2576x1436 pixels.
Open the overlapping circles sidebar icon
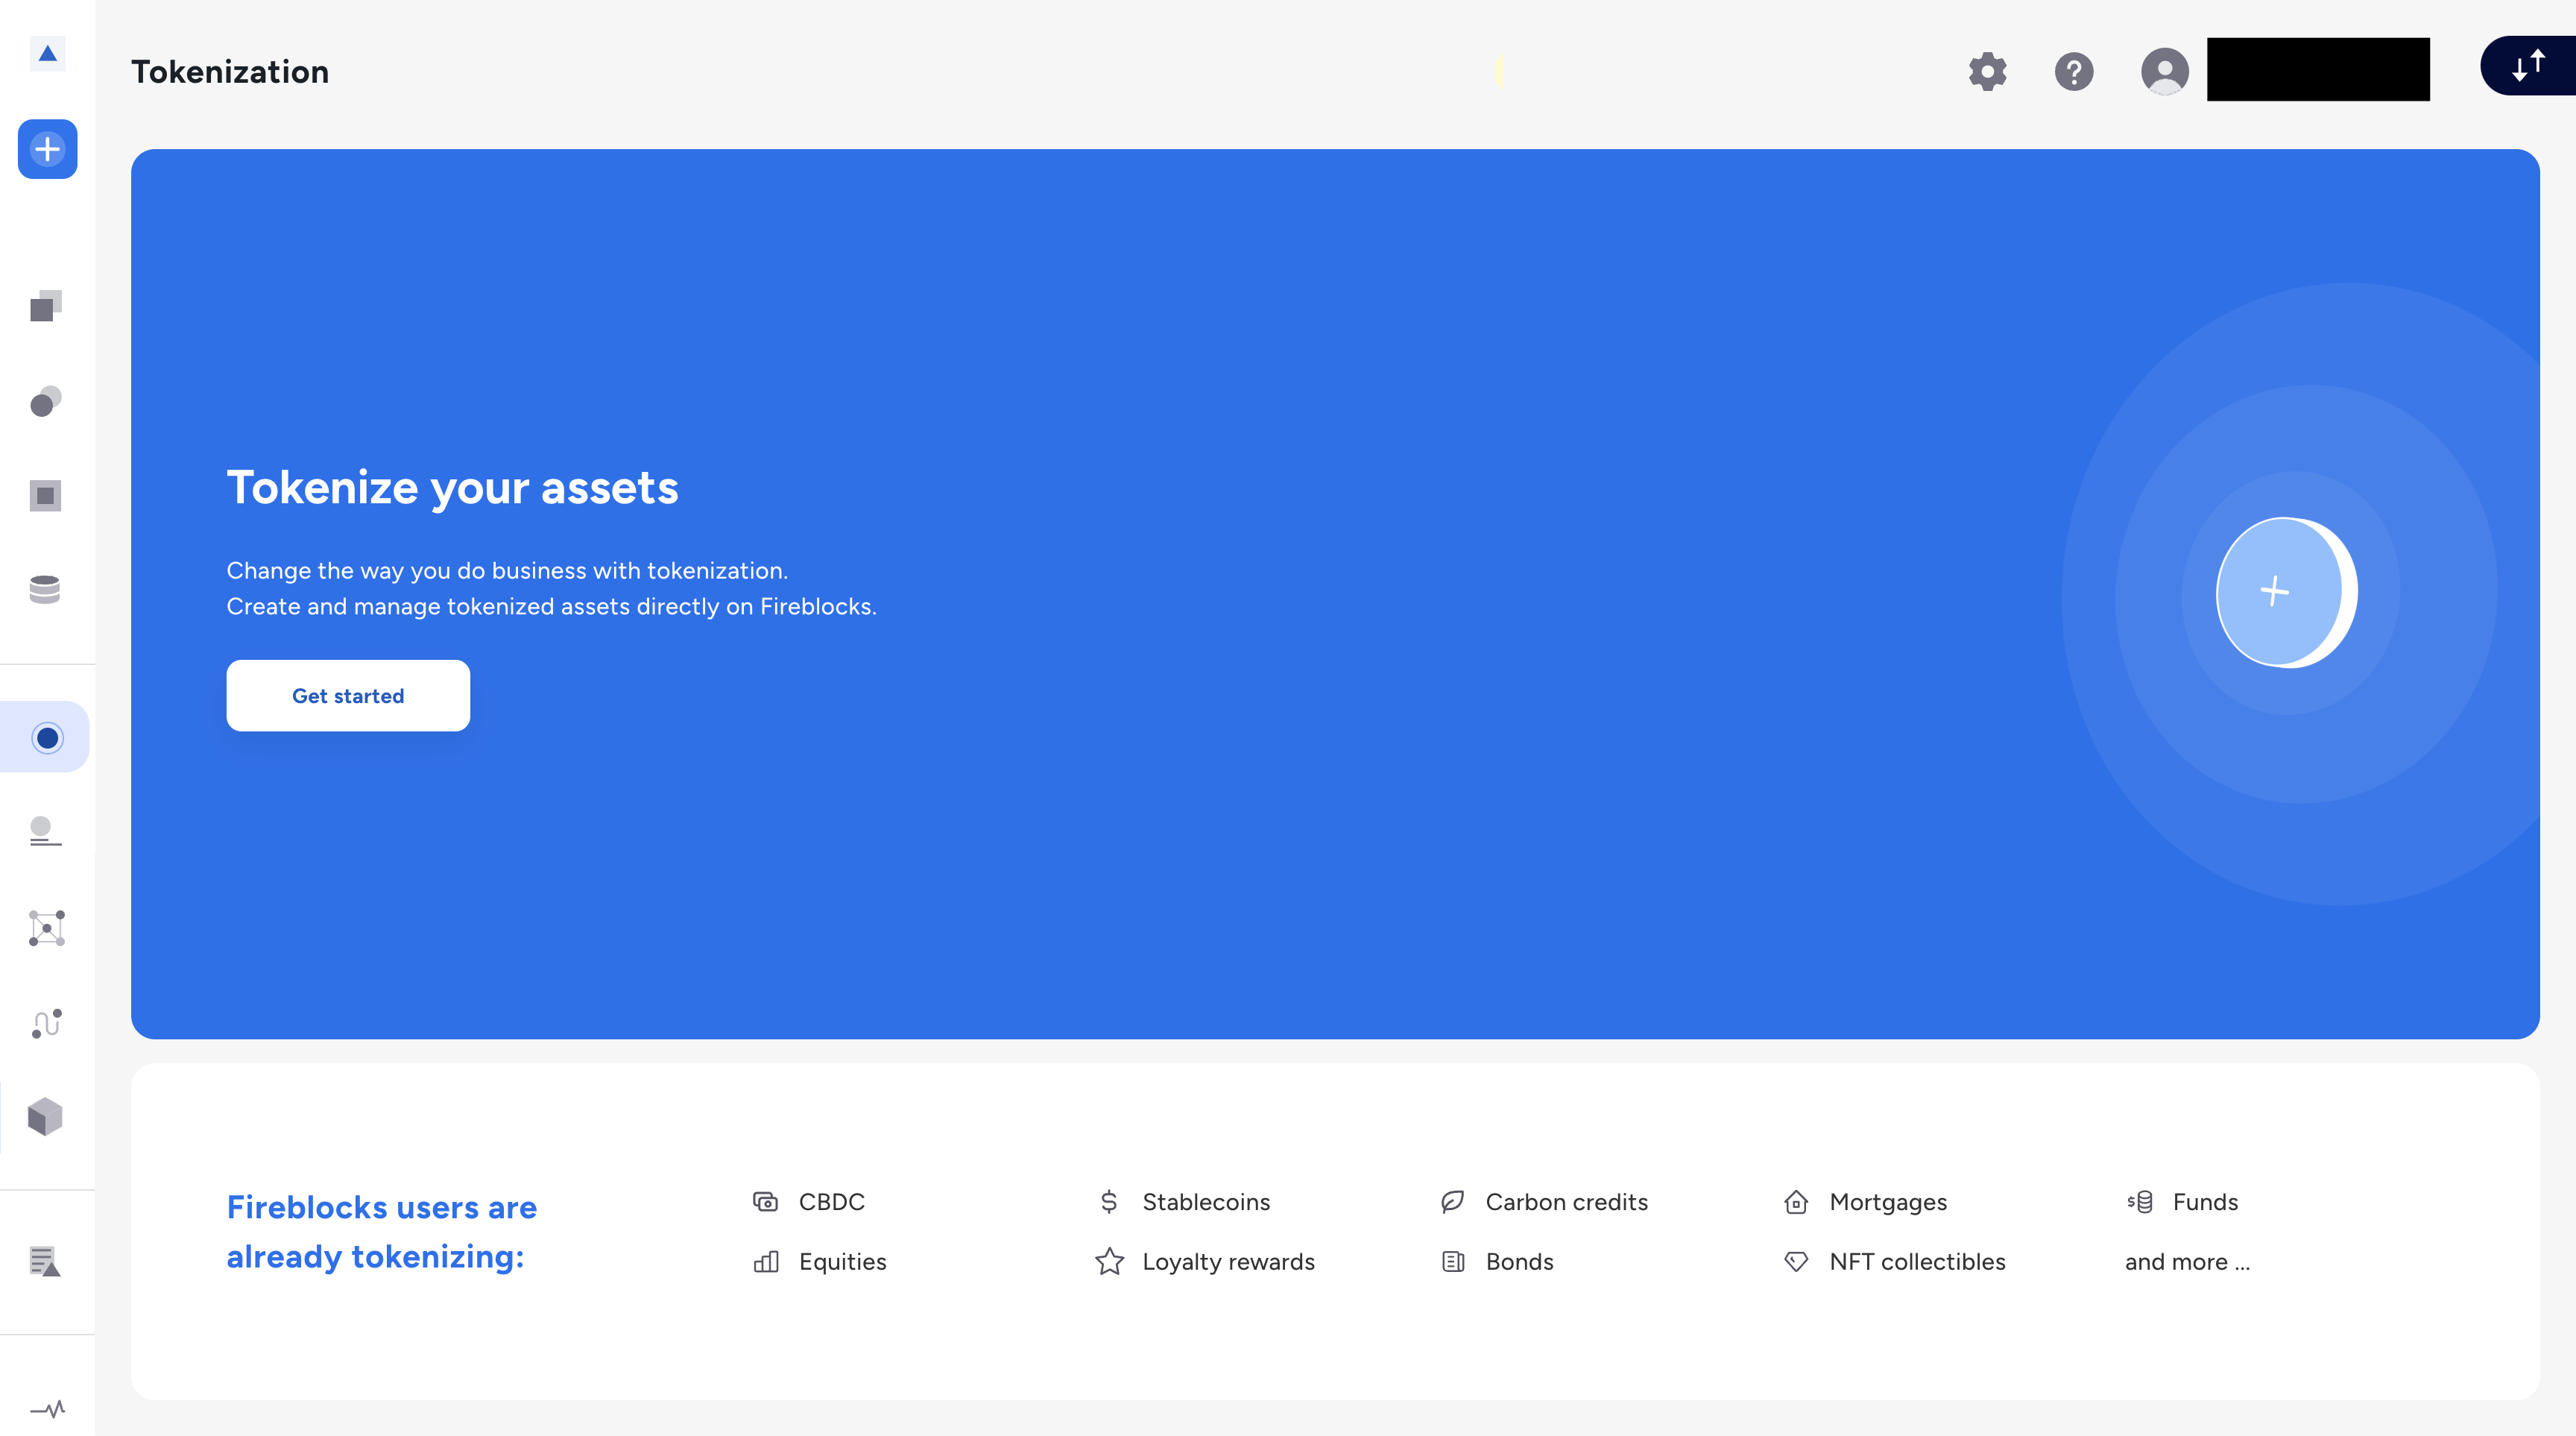coord(46,401)
